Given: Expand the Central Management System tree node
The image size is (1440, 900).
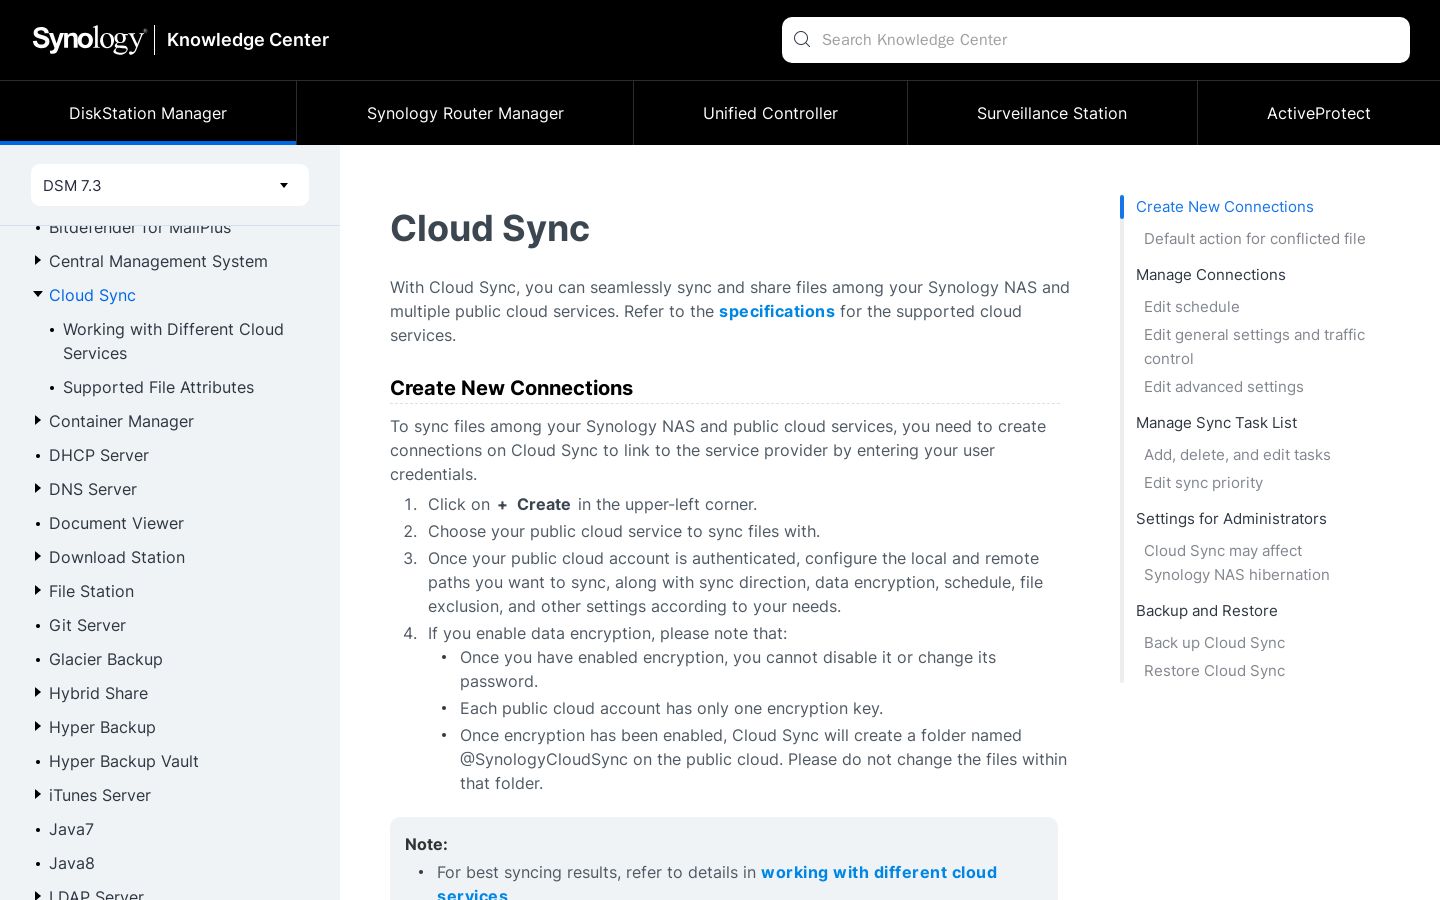Looking at the screenshot, I should pyautogui.click(x=38, y=261).
